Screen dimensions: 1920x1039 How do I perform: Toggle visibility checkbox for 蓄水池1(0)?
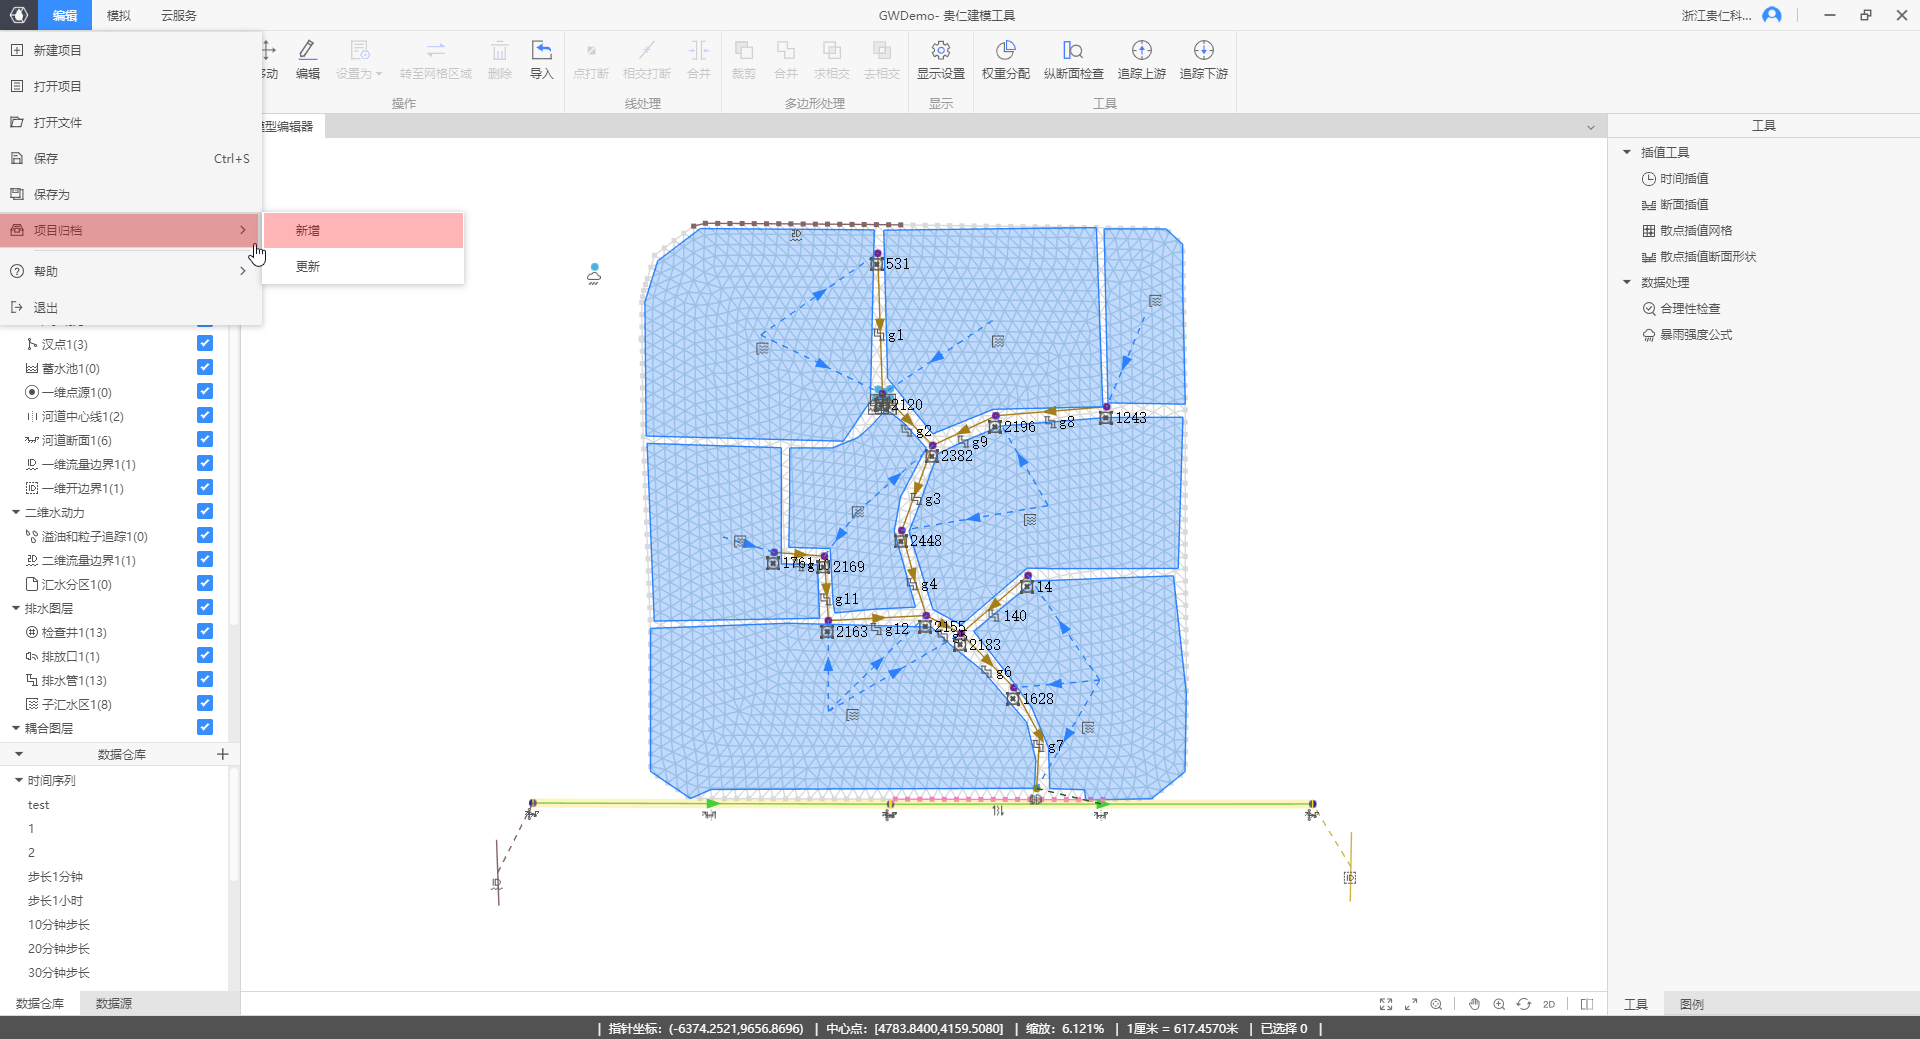205,367
